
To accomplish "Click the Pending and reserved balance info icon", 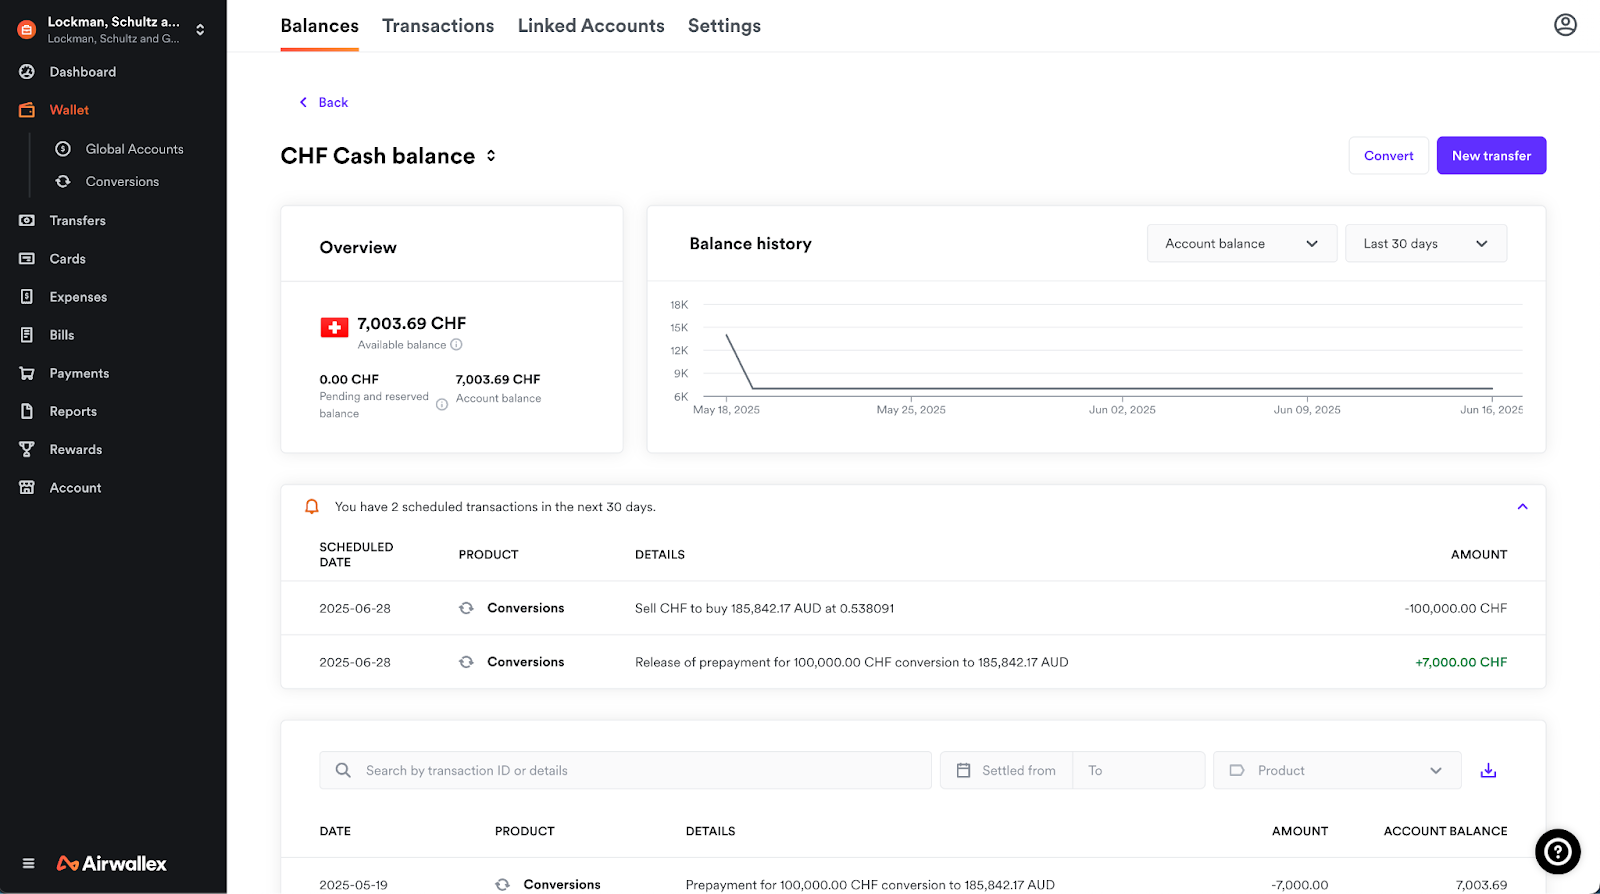I will coord(442,405).
